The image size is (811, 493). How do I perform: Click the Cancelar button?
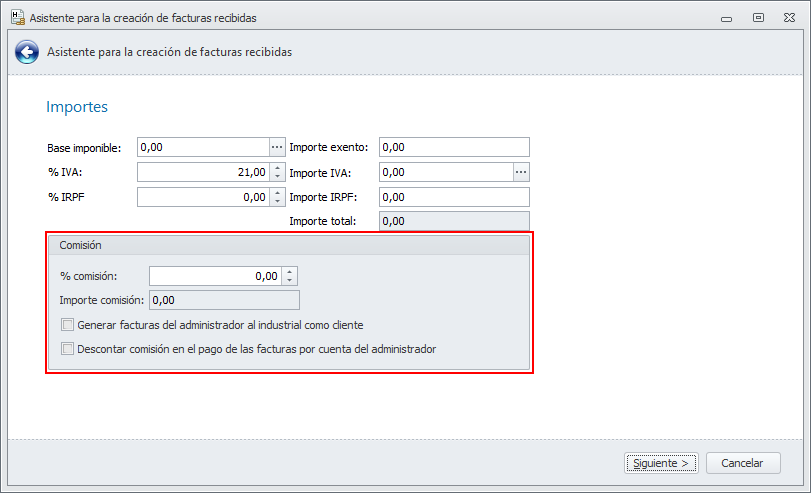(743, 463)
